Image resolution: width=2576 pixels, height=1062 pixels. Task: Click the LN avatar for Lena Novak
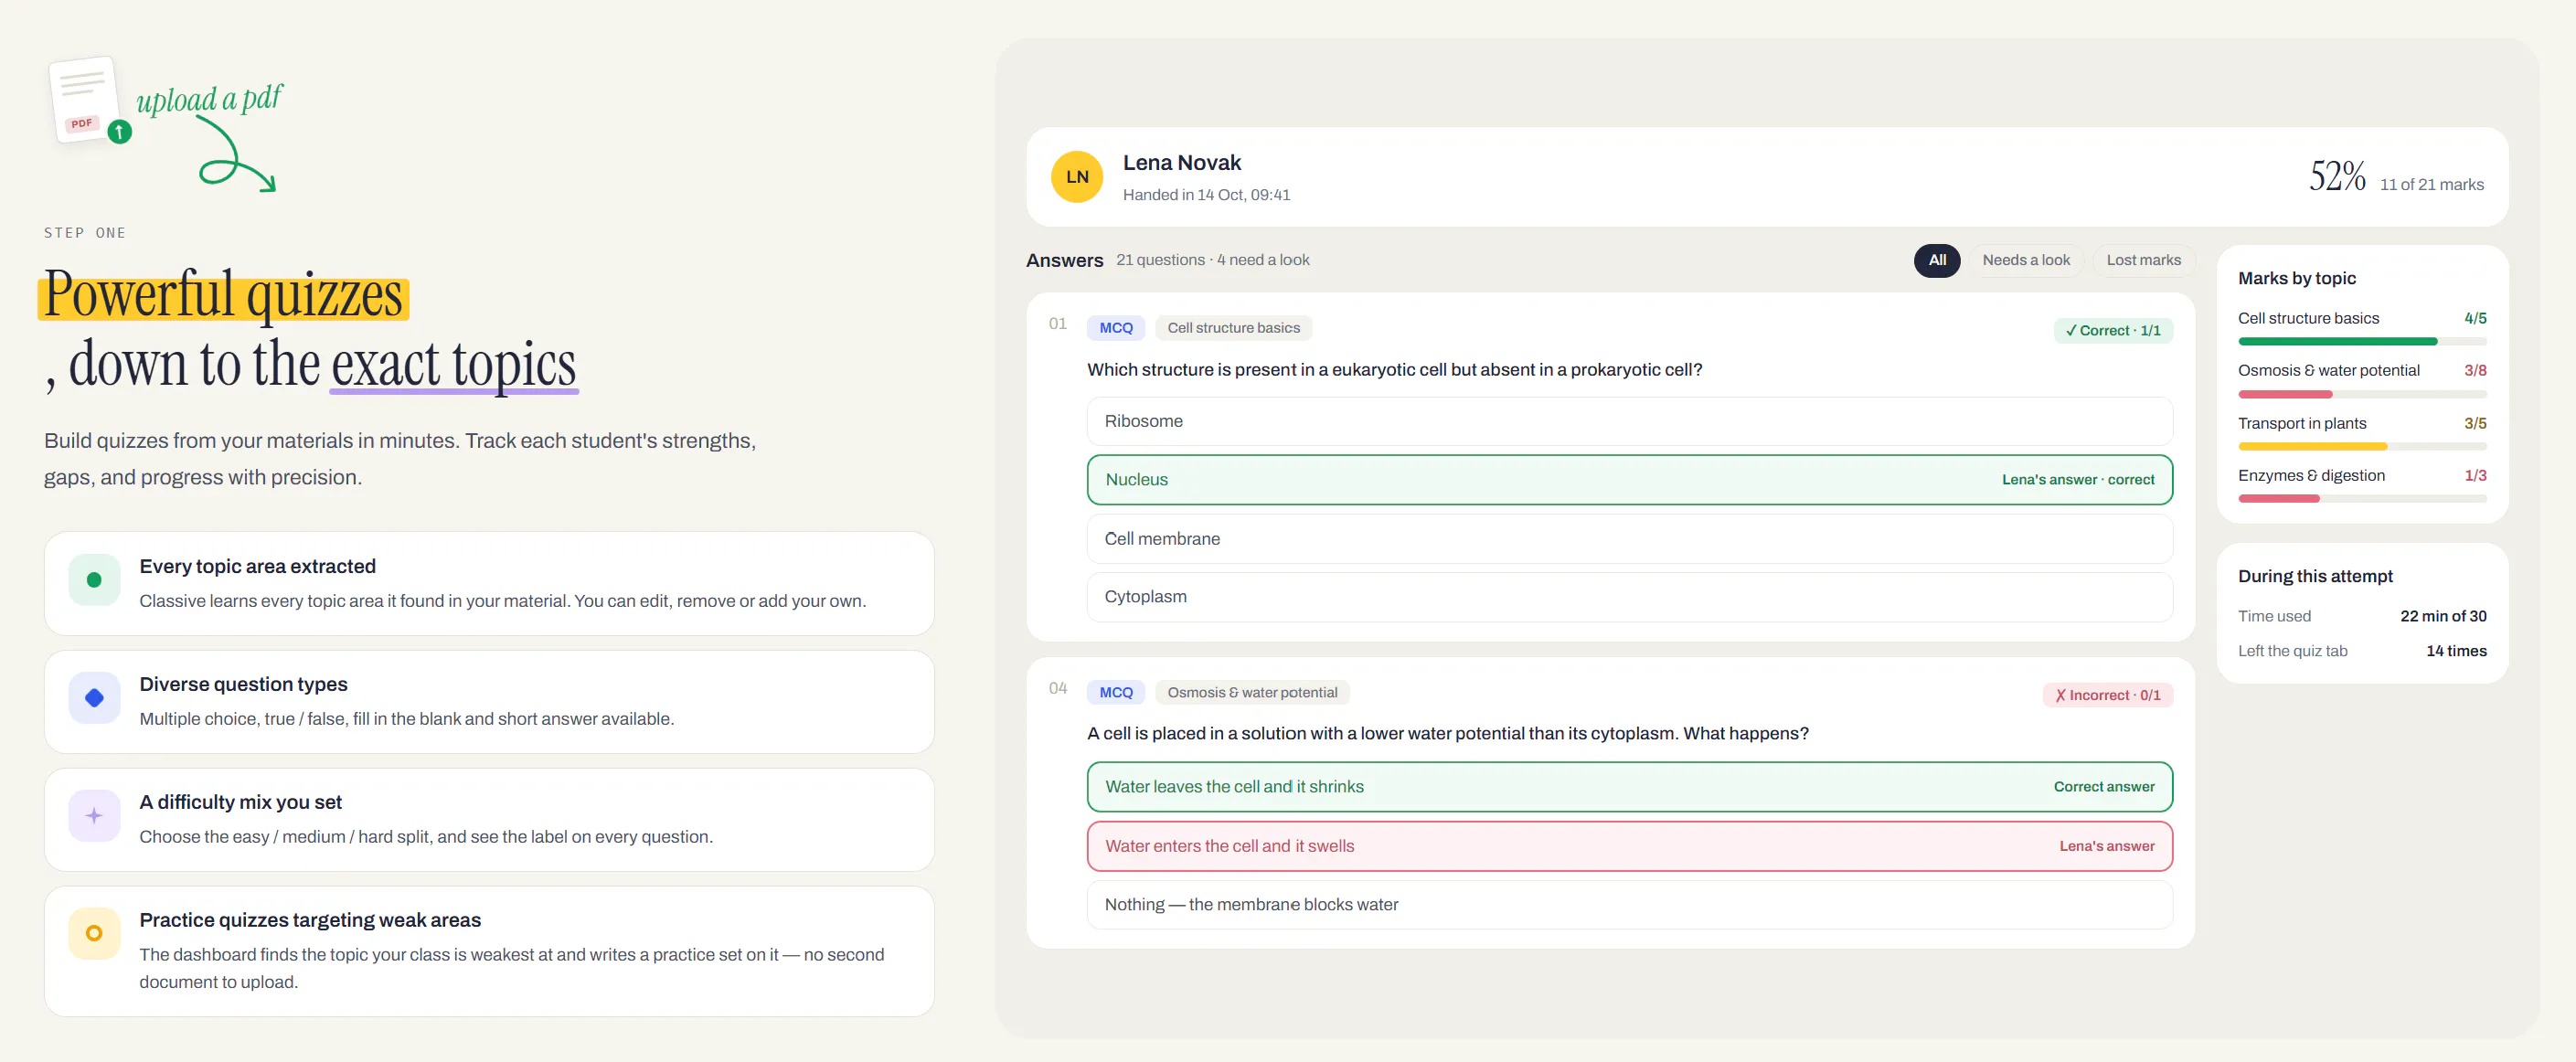click(x=1077, y=177)
